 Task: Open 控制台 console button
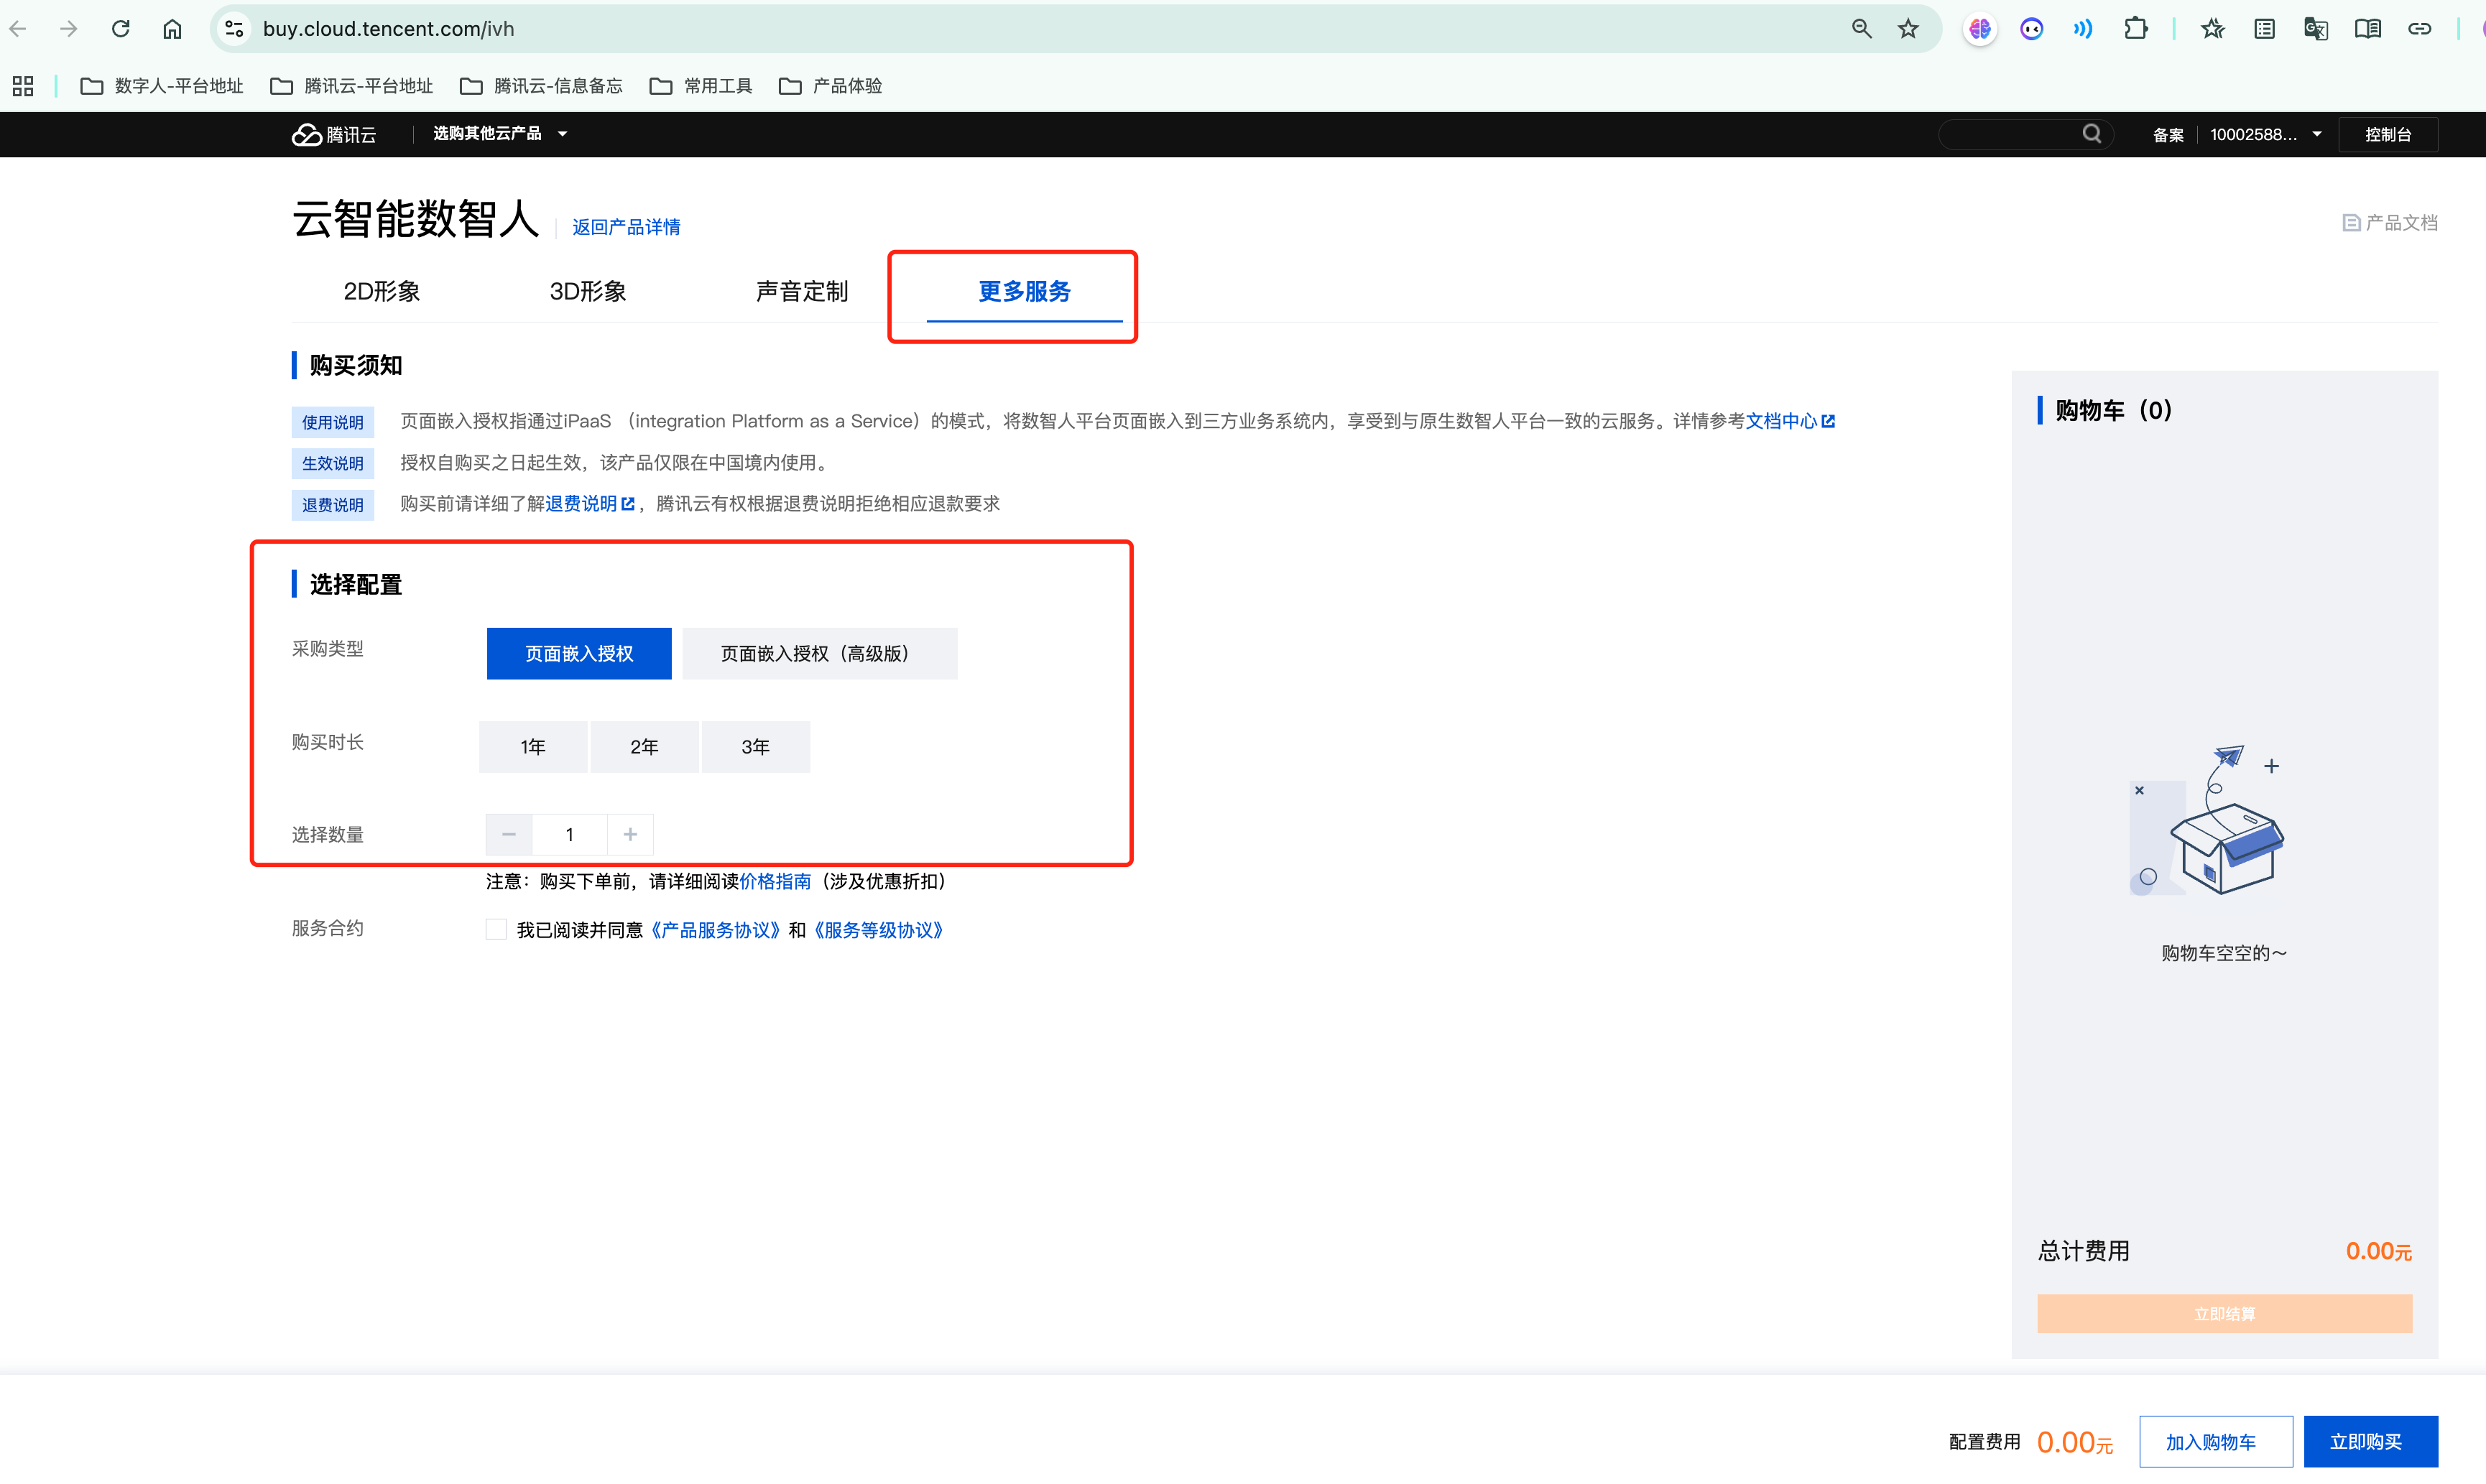(x=2388, y=134)
